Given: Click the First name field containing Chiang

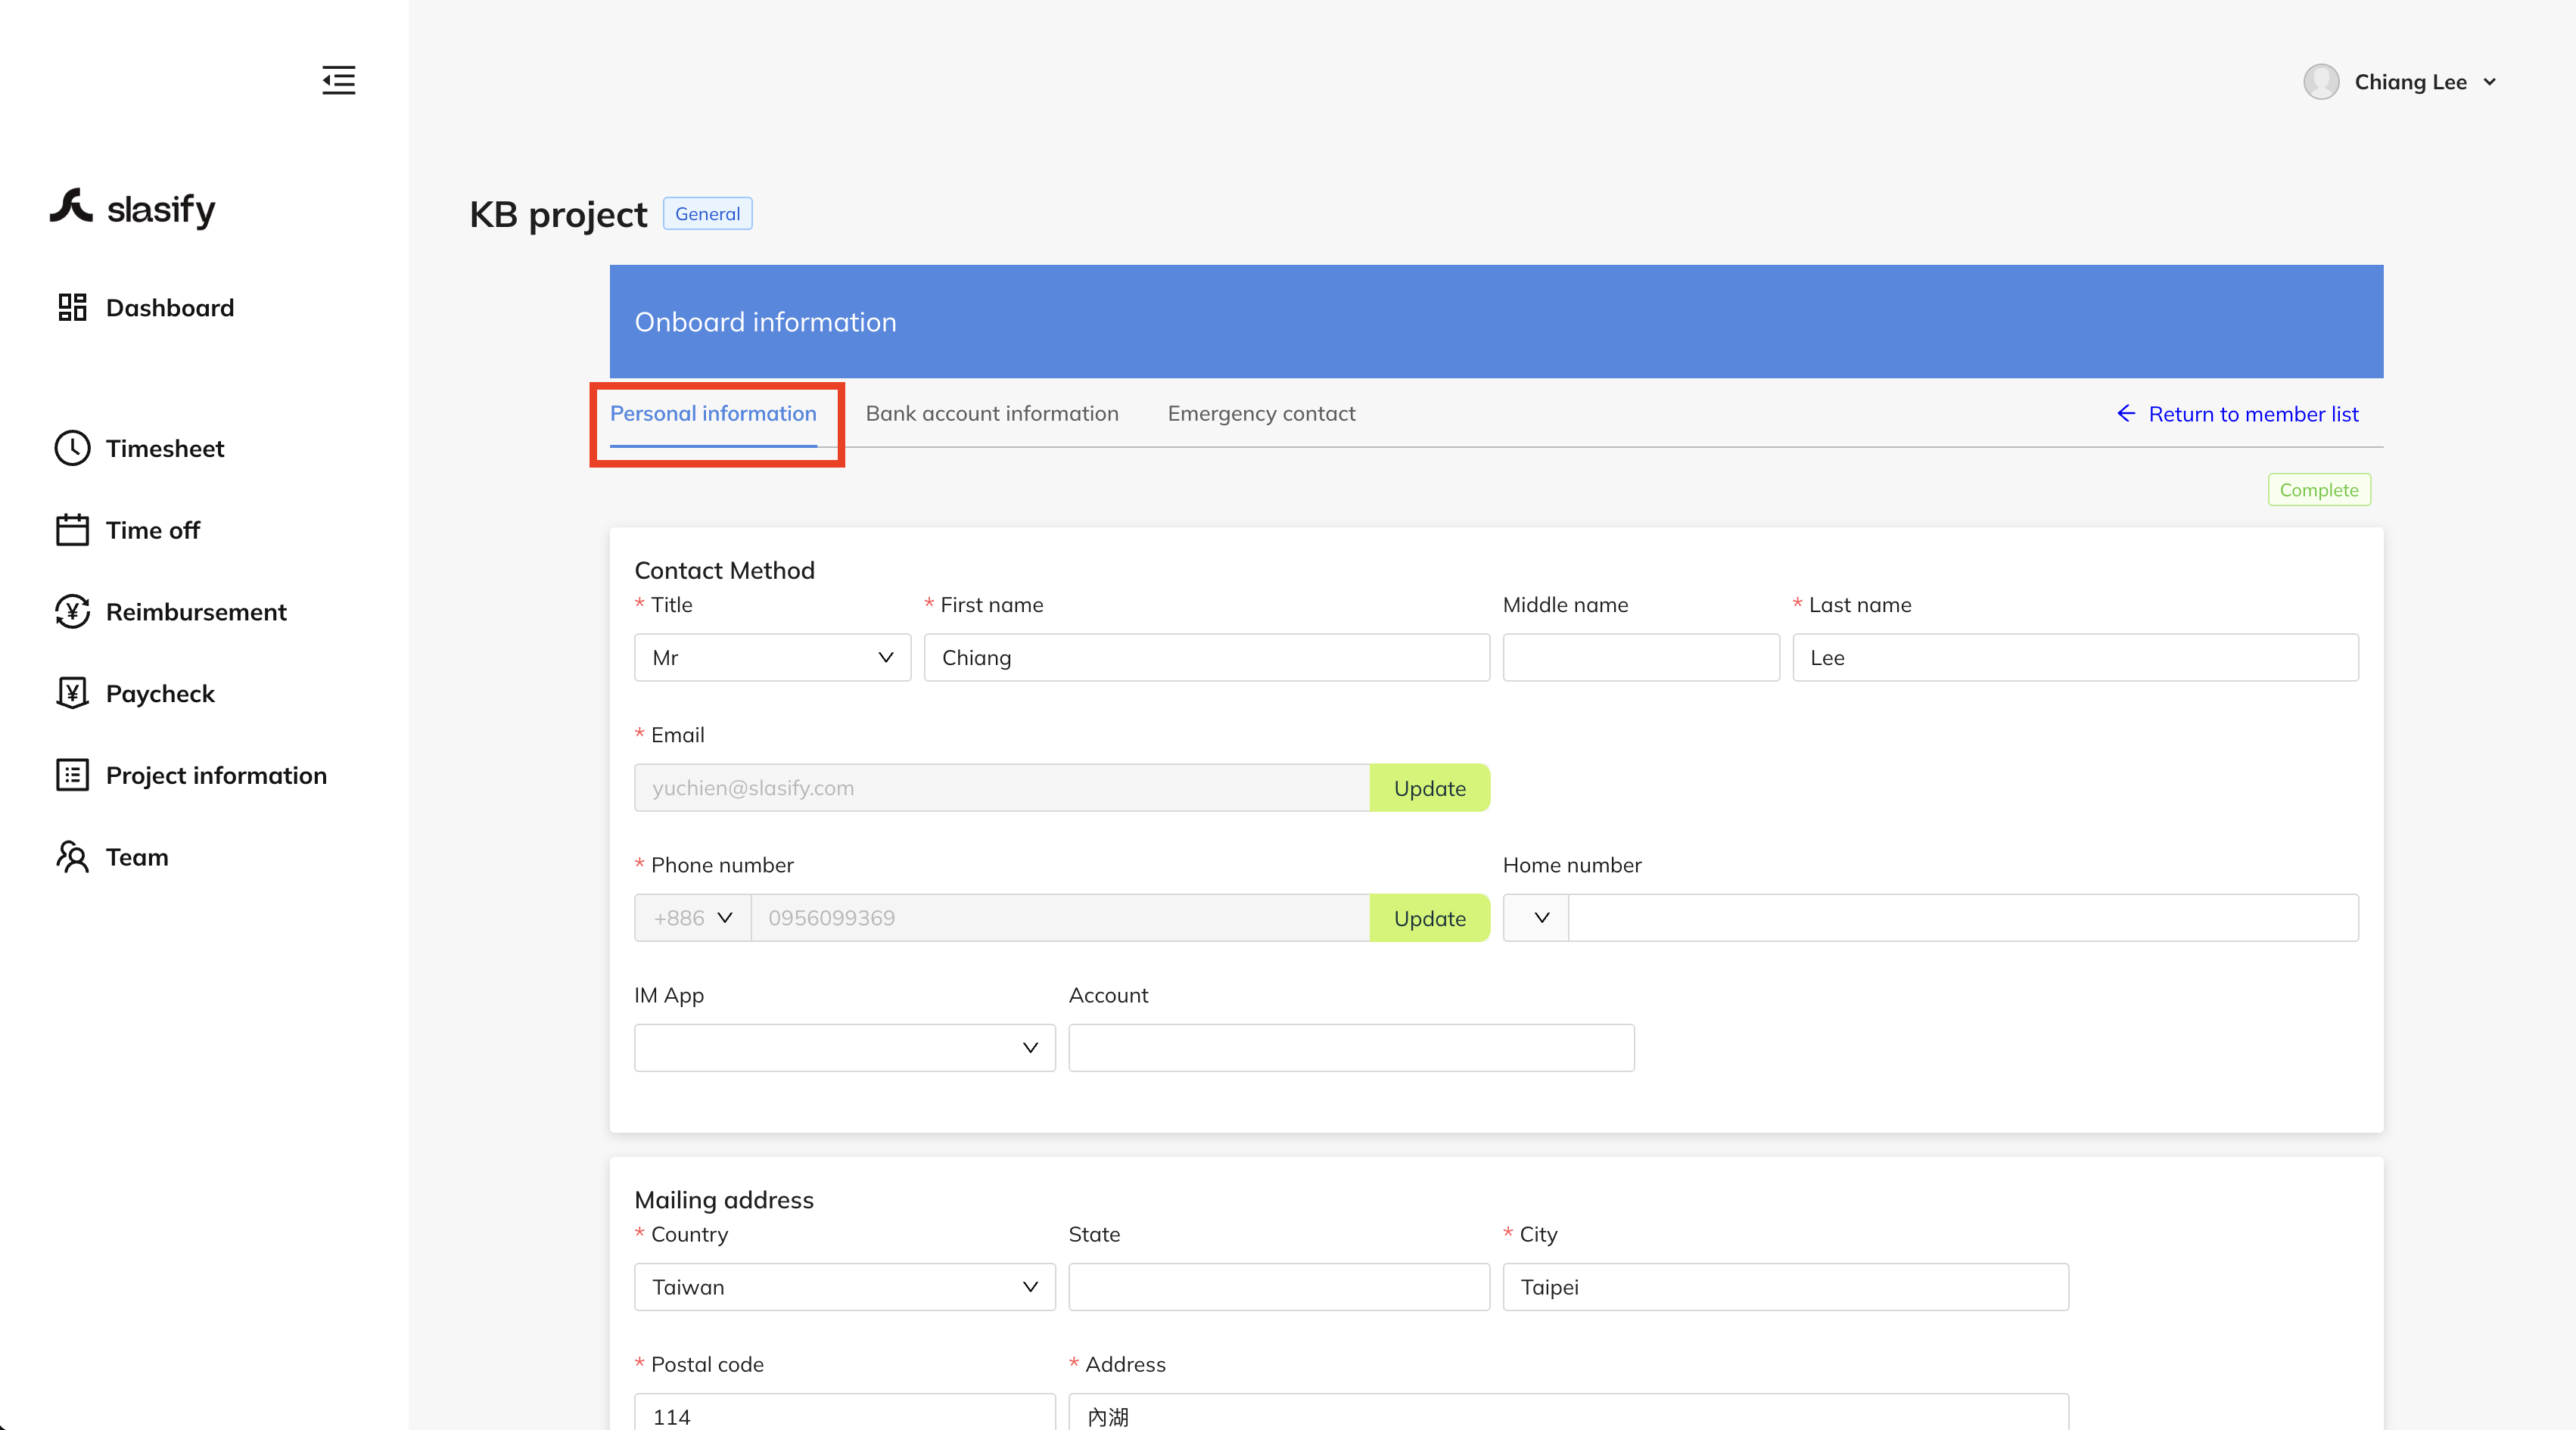Looking at the screenshot, I should coord(1206,657).
